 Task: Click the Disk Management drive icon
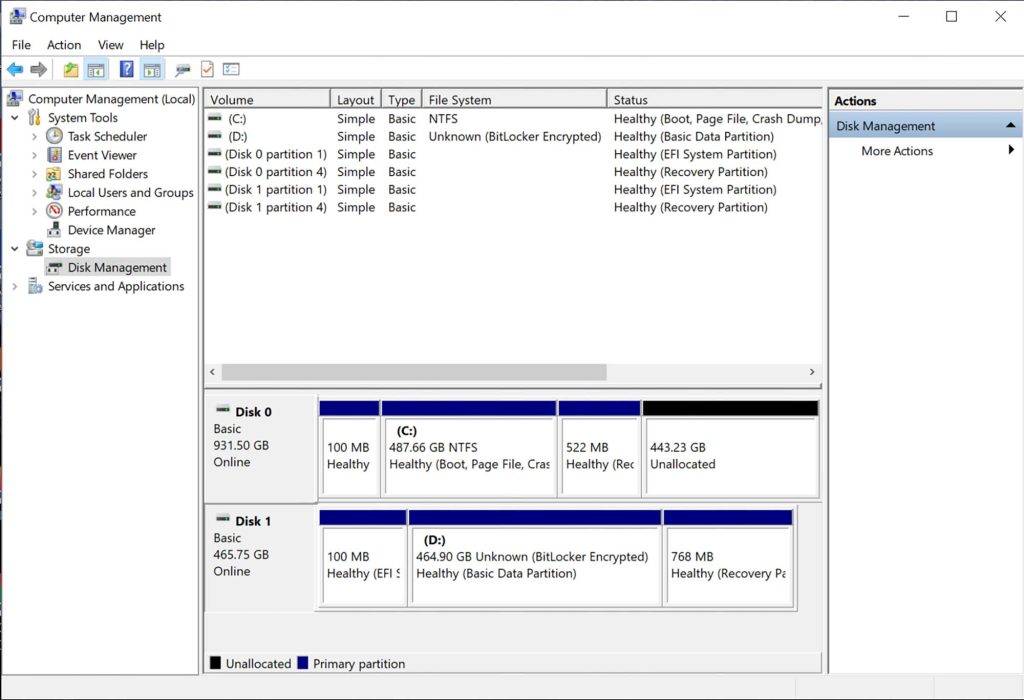[55, 267]
